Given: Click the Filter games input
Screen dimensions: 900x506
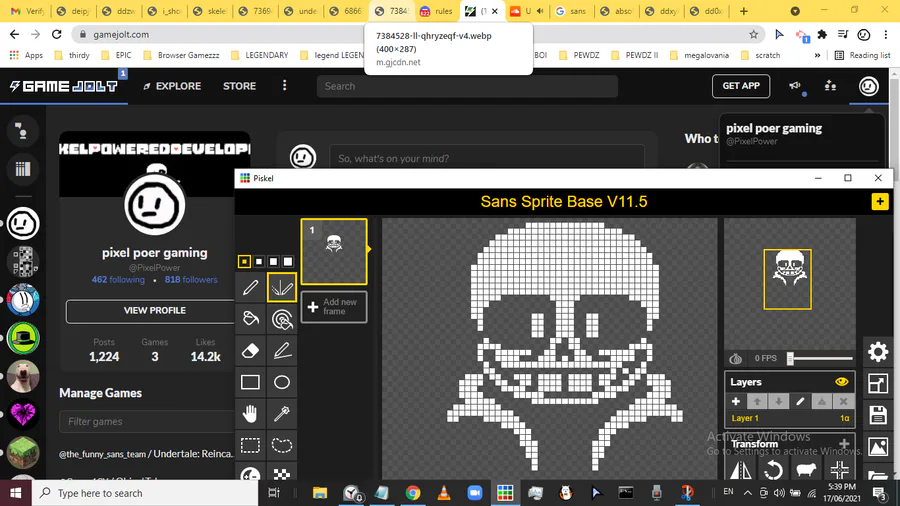Looking at the screenshot, I should pyautogui.click(x=146, y=421).
